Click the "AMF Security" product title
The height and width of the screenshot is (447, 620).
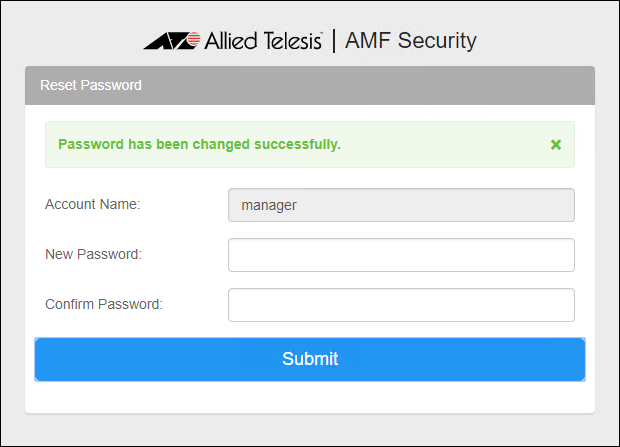[410, 41]
